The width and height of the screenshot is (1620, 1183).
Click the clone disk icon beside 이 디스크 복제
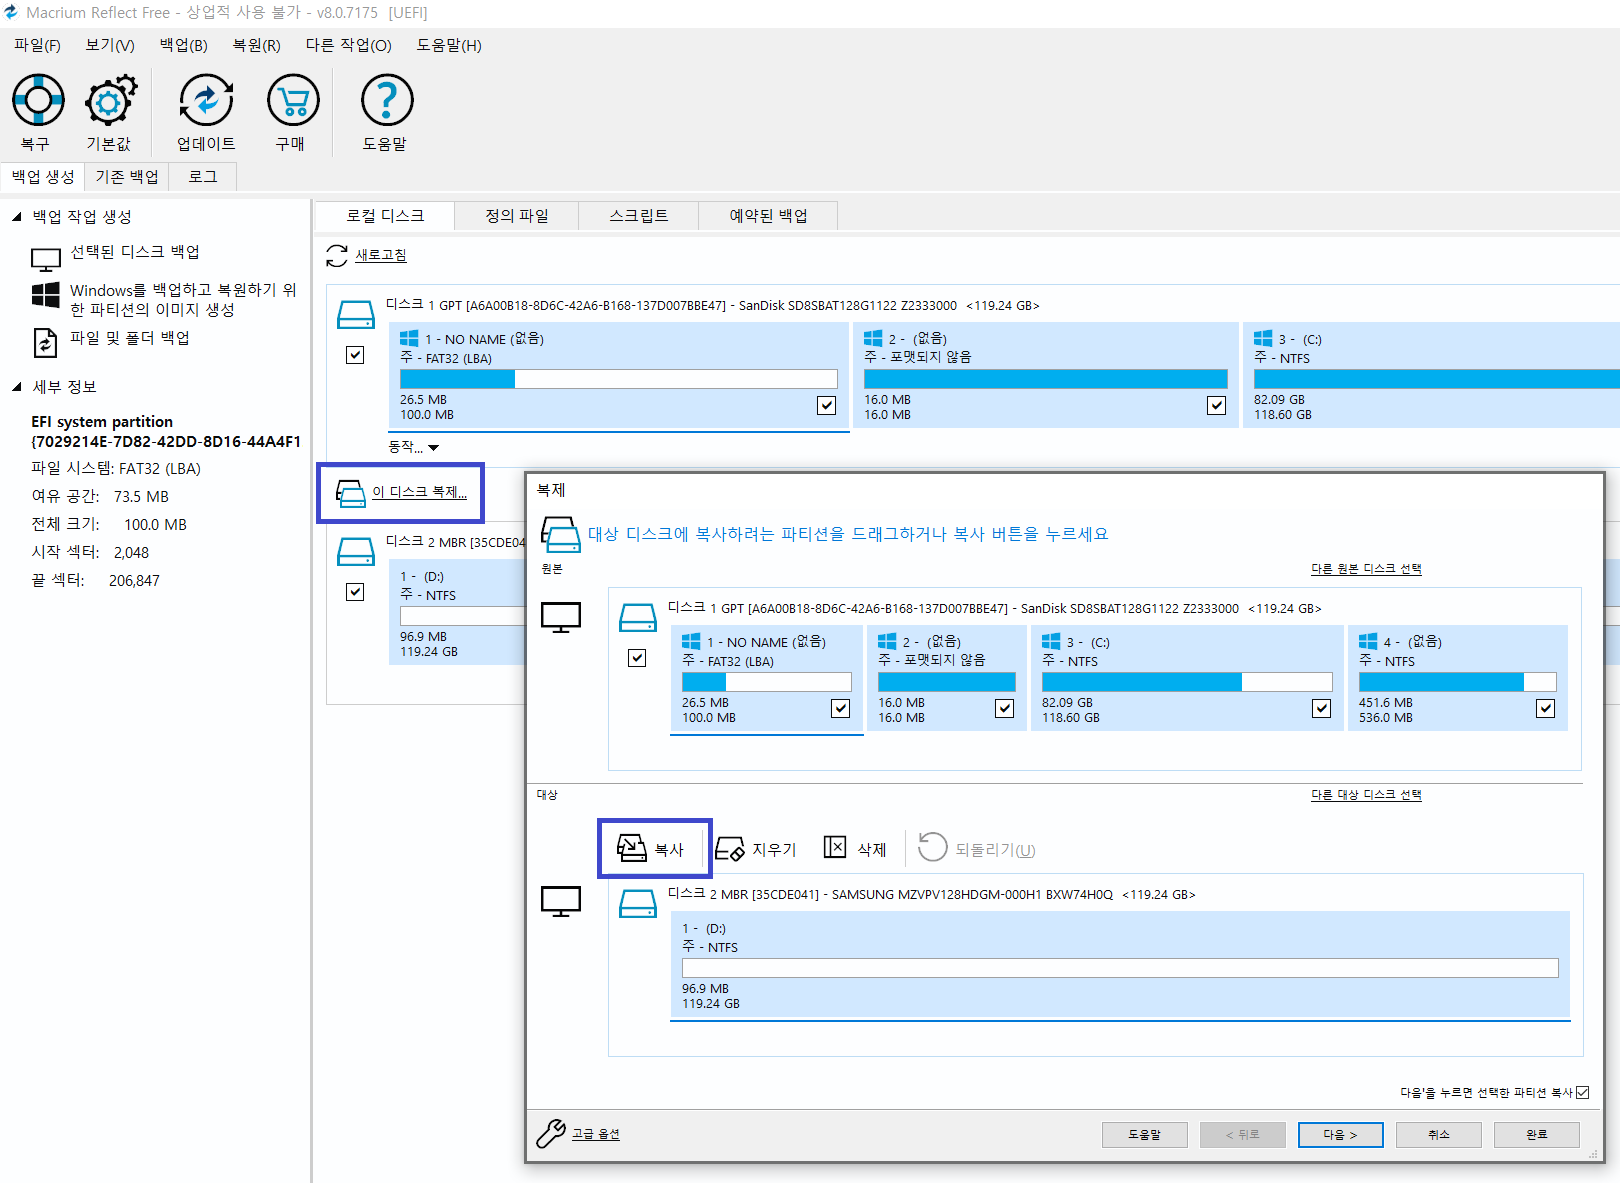351,493
